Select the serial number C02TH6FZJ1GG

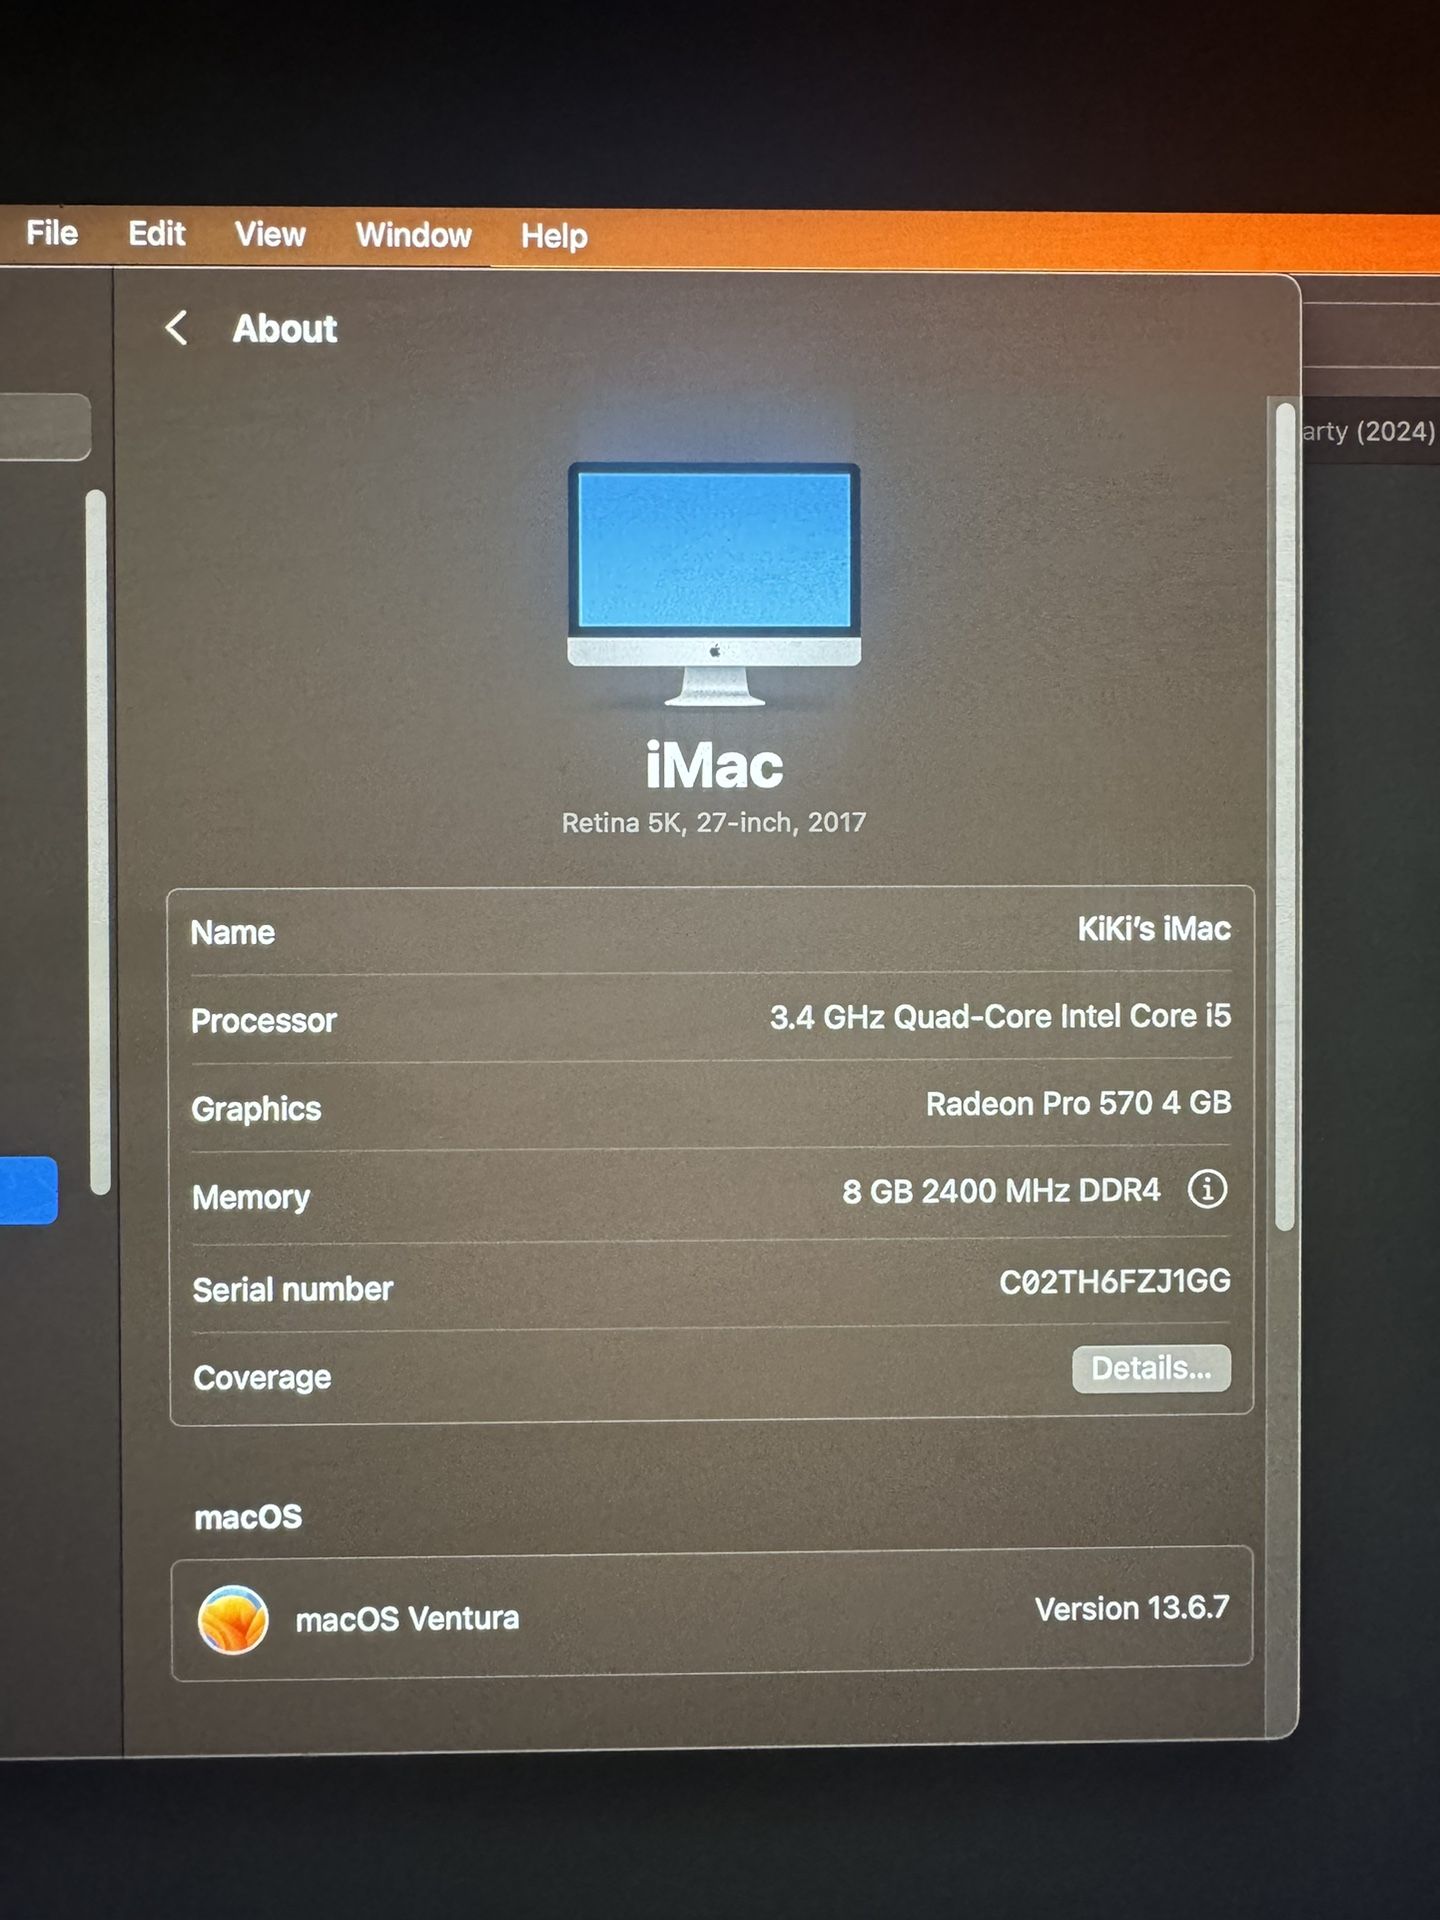(1115, 1281)
